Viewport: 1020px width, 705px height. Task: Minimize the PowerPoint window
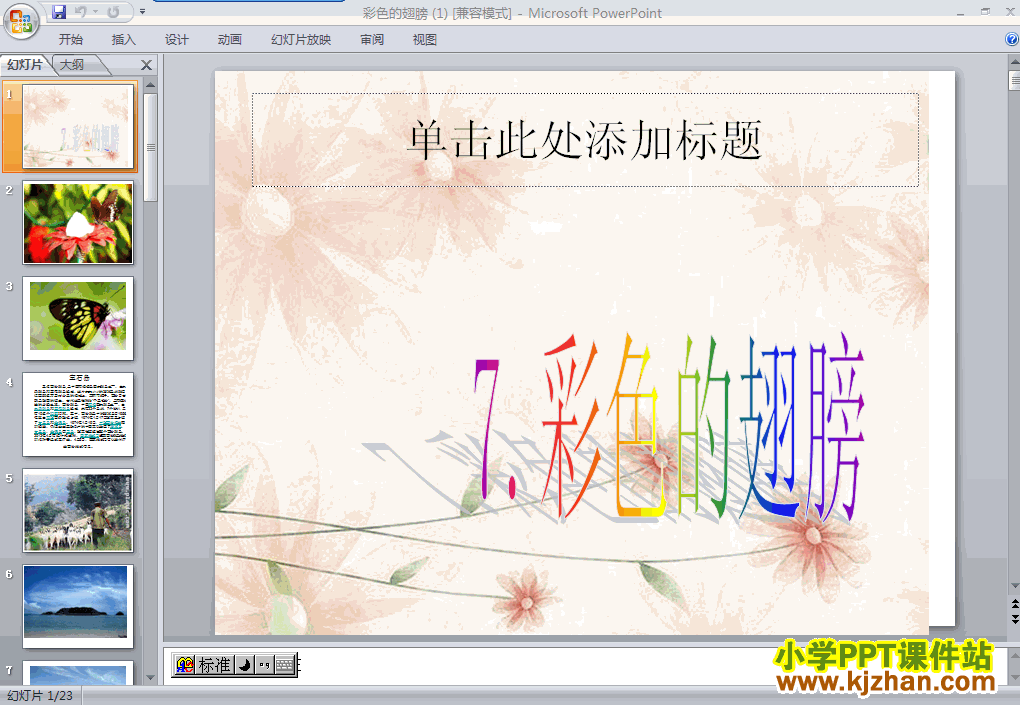[961, 12]
